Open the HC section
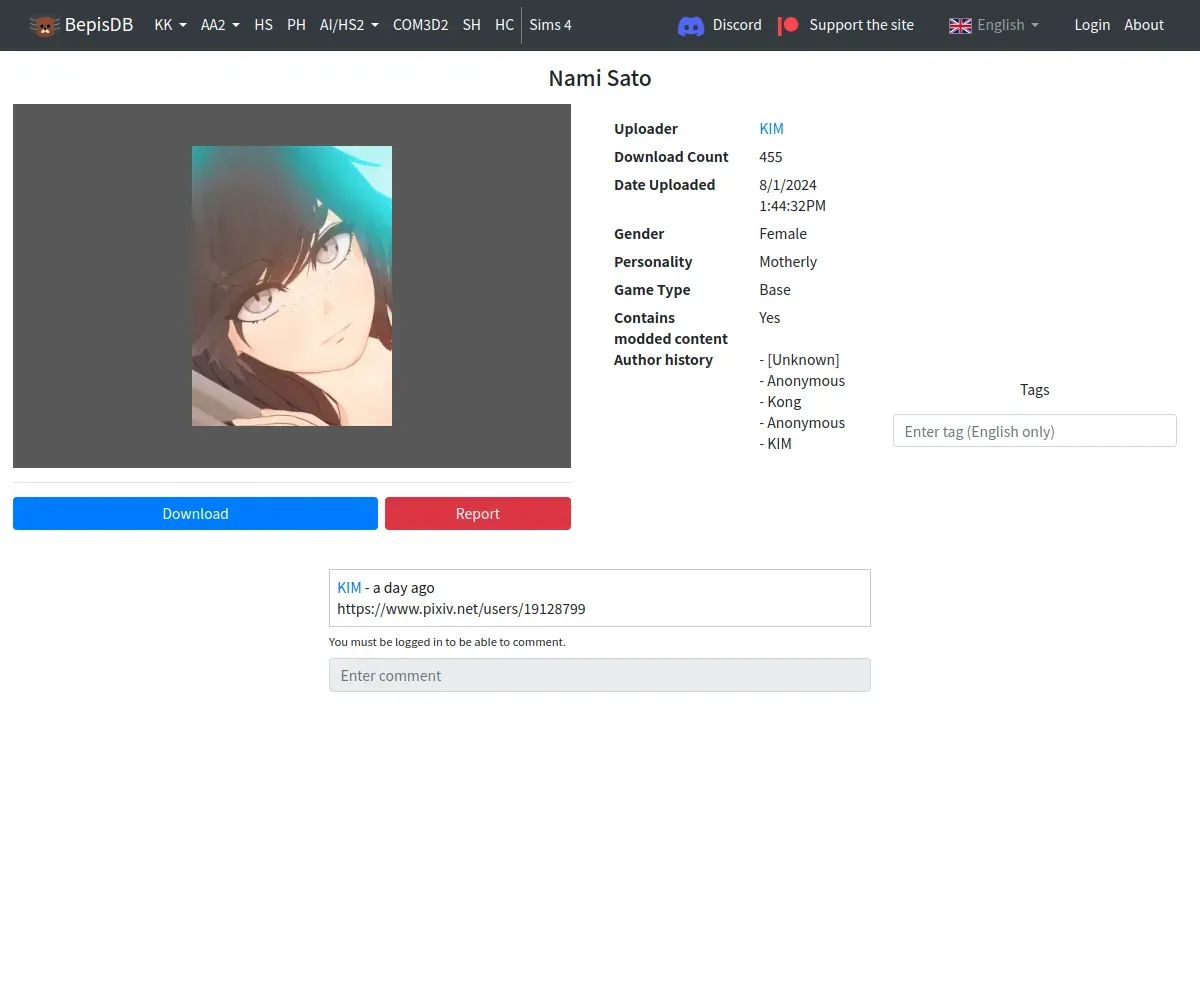Viewport: 1200px width, 1000px height. coord(504,25)
